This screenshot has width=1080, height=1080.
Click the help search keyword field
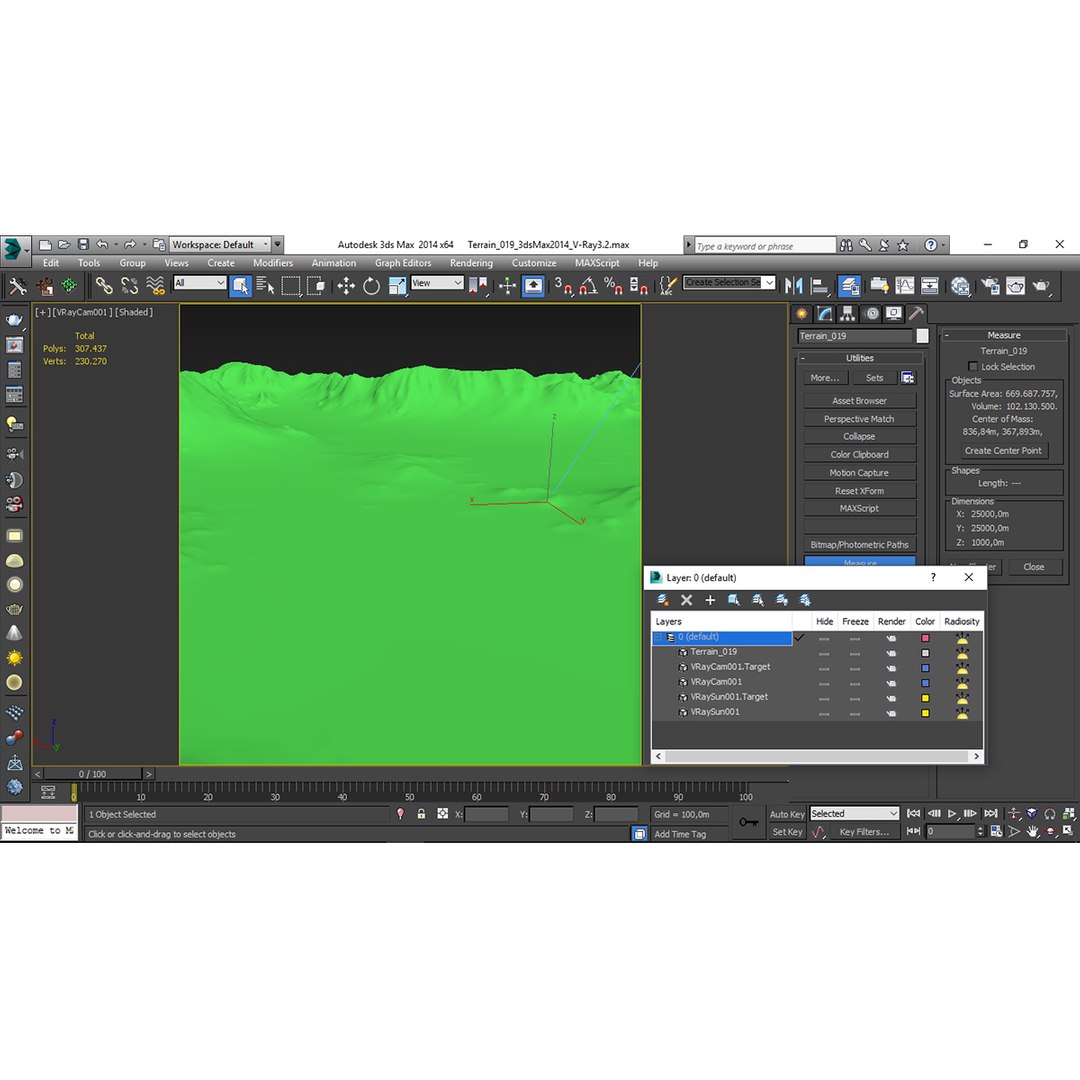765,246
